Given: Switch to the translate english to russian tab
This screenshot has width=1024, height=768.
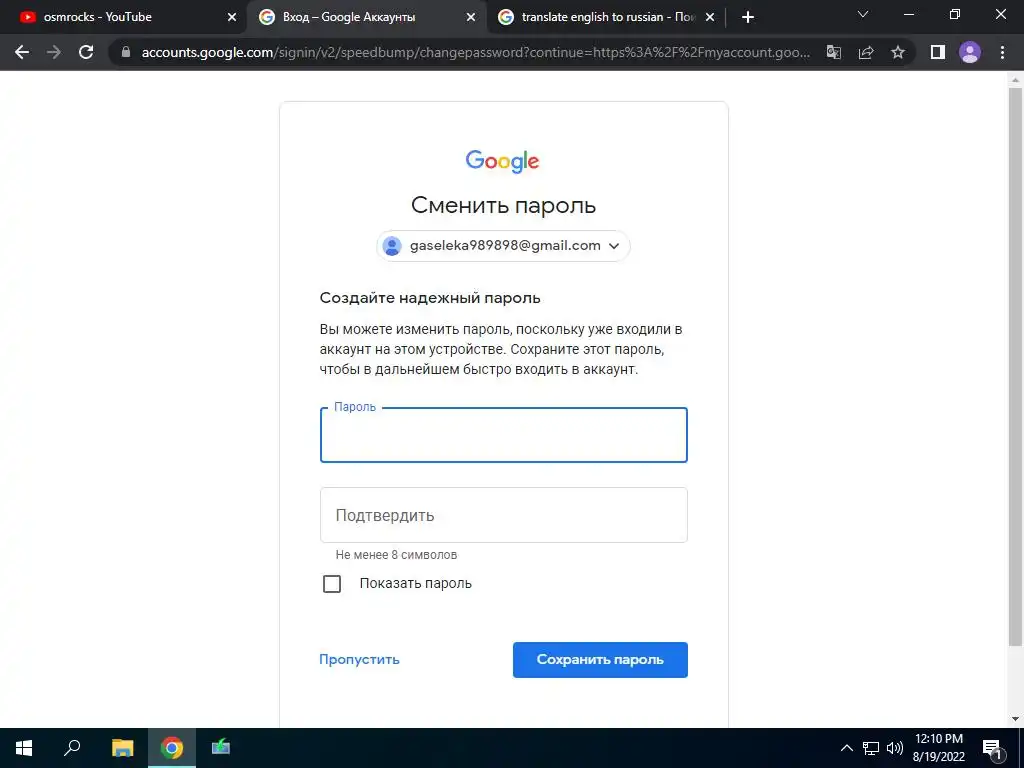Looking at the screenshot, I should 605,17.
